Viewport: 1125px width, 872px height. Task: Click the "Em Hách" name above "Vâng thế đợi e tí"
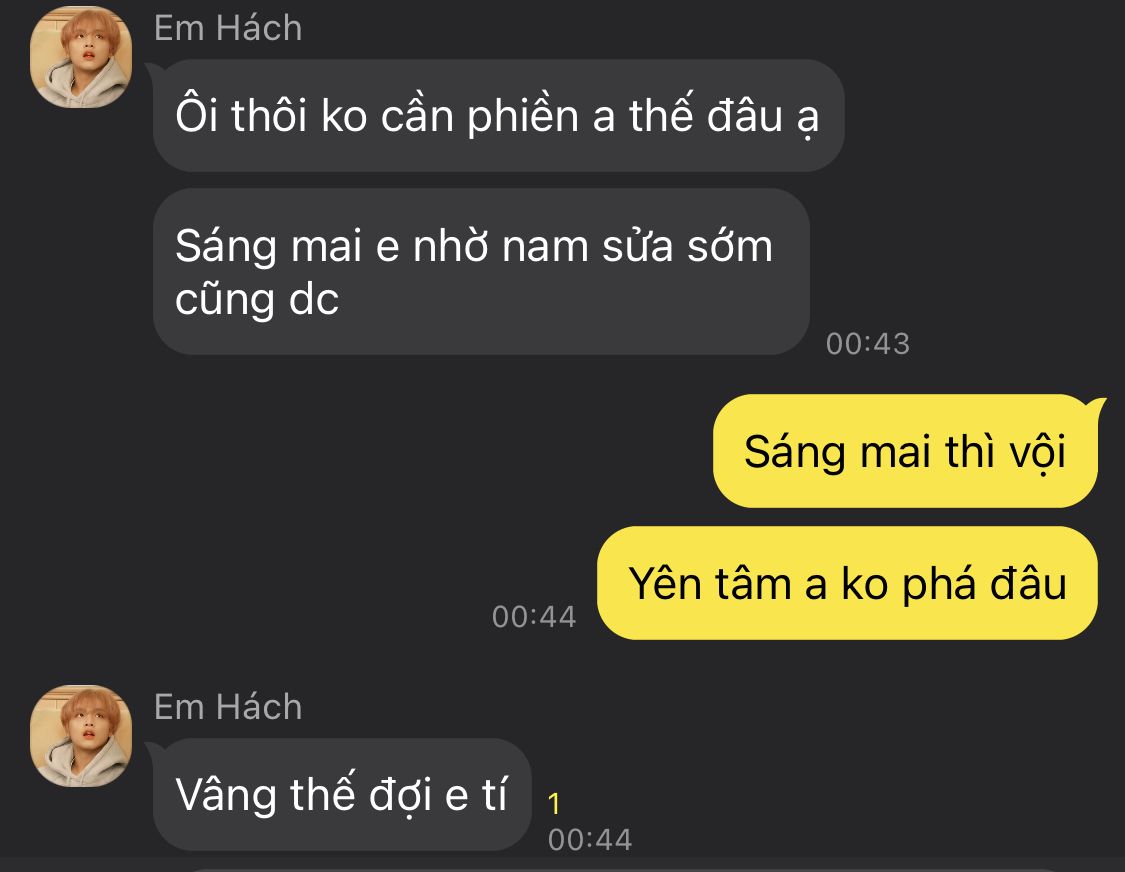coord(228,707)
